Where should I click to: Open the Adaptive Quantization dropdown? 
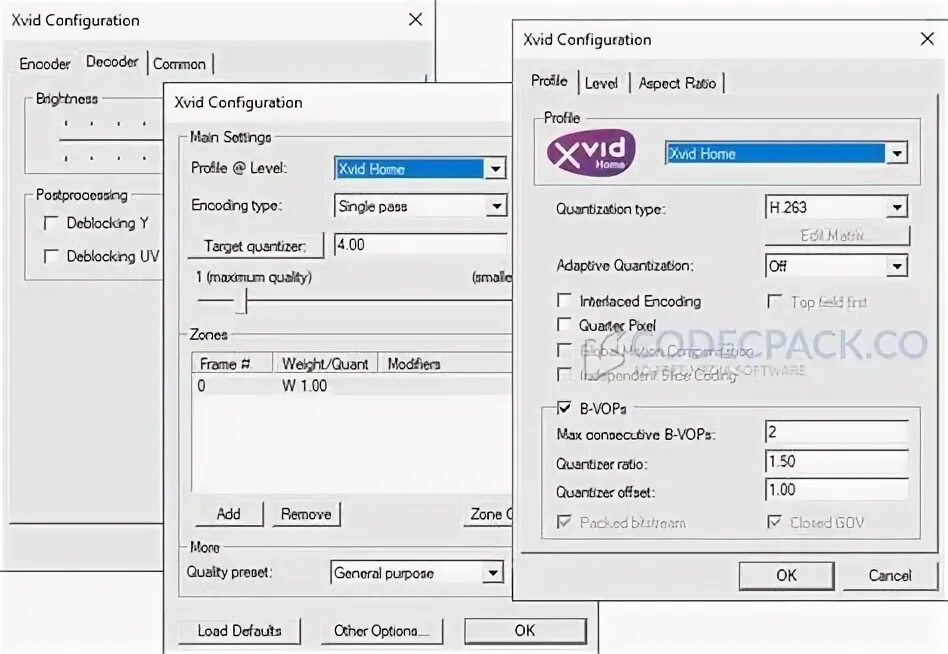pyautogui.click(x=897, y=266)
